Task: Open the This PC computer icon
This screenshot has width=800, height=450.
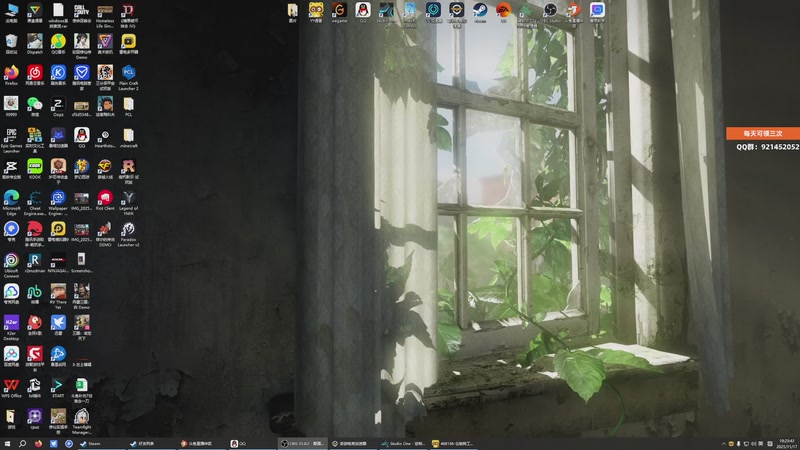Action: (x=11, y=13)
